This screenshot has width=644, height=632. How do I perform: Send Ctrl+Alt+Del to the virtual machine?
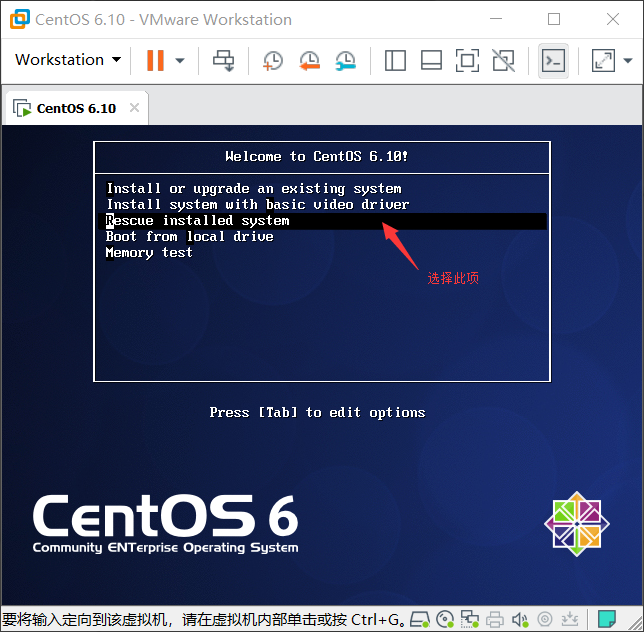(223, 60)
